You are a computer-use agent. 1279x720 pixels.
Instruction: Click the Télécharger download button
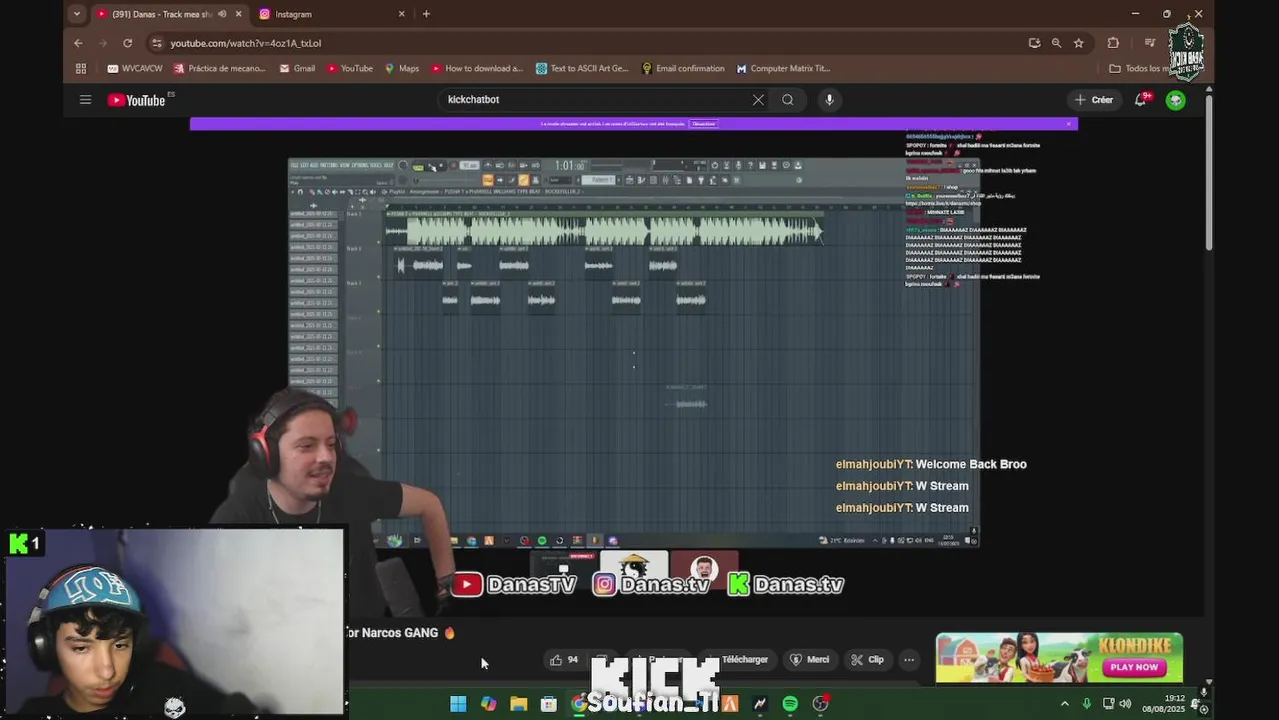pyautogui.click(x=738, y=660)
